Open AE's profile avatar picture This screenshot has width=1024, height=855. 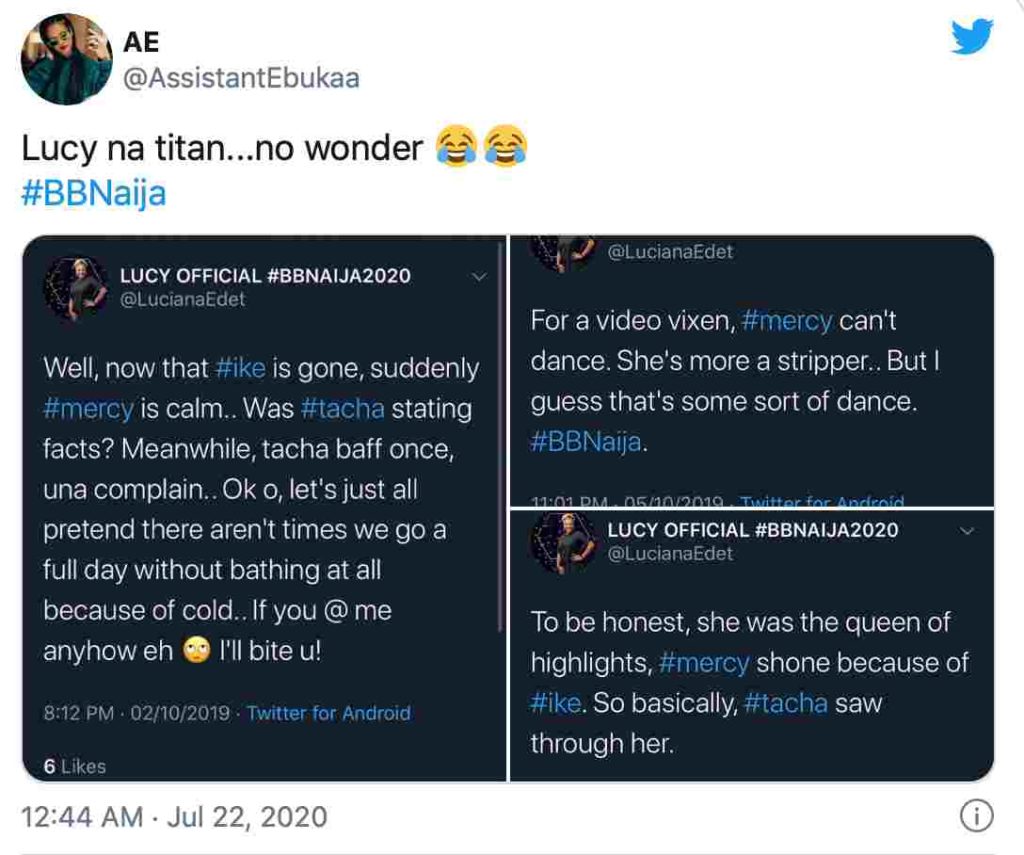(x=66, y=60)
